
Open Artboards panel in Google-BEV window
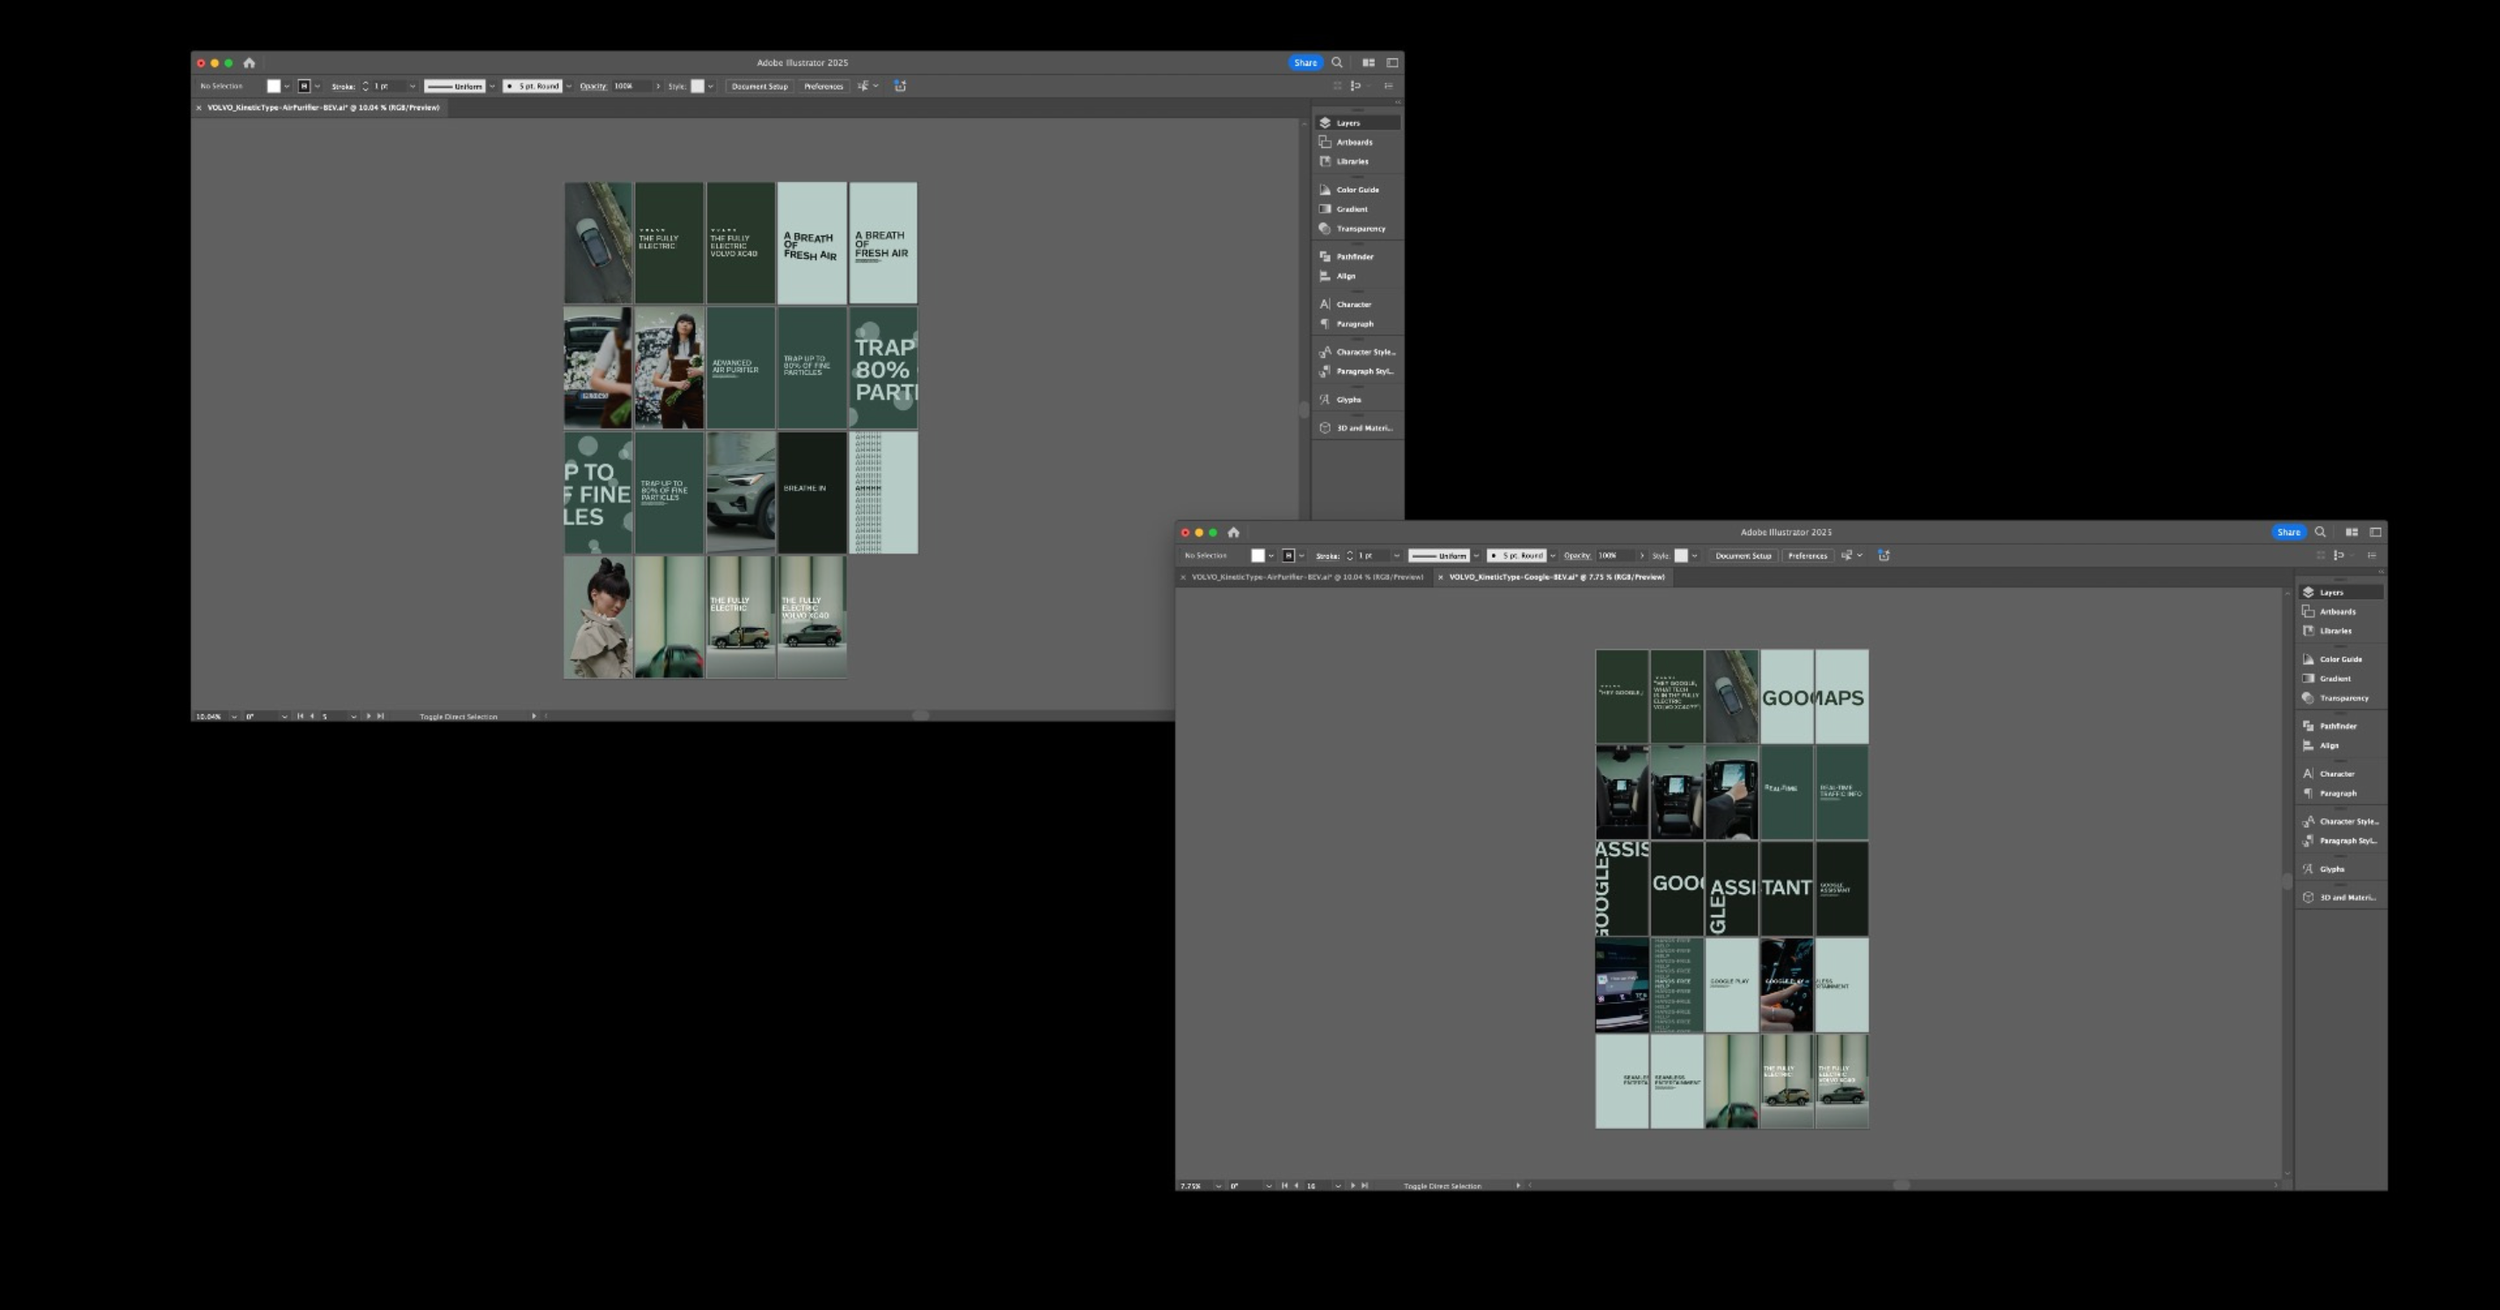click(2339, 611)
